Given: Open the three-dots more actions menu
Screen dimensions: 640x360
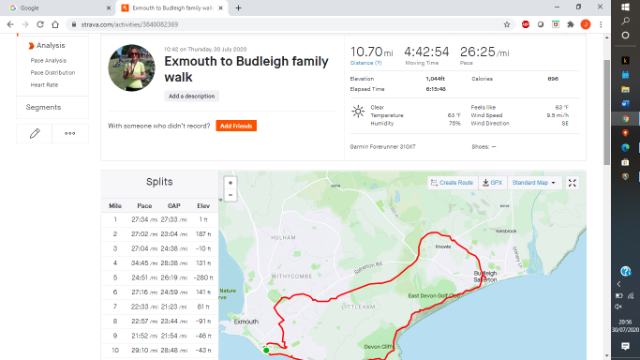Looking at the screenshot, I should 70,133.
